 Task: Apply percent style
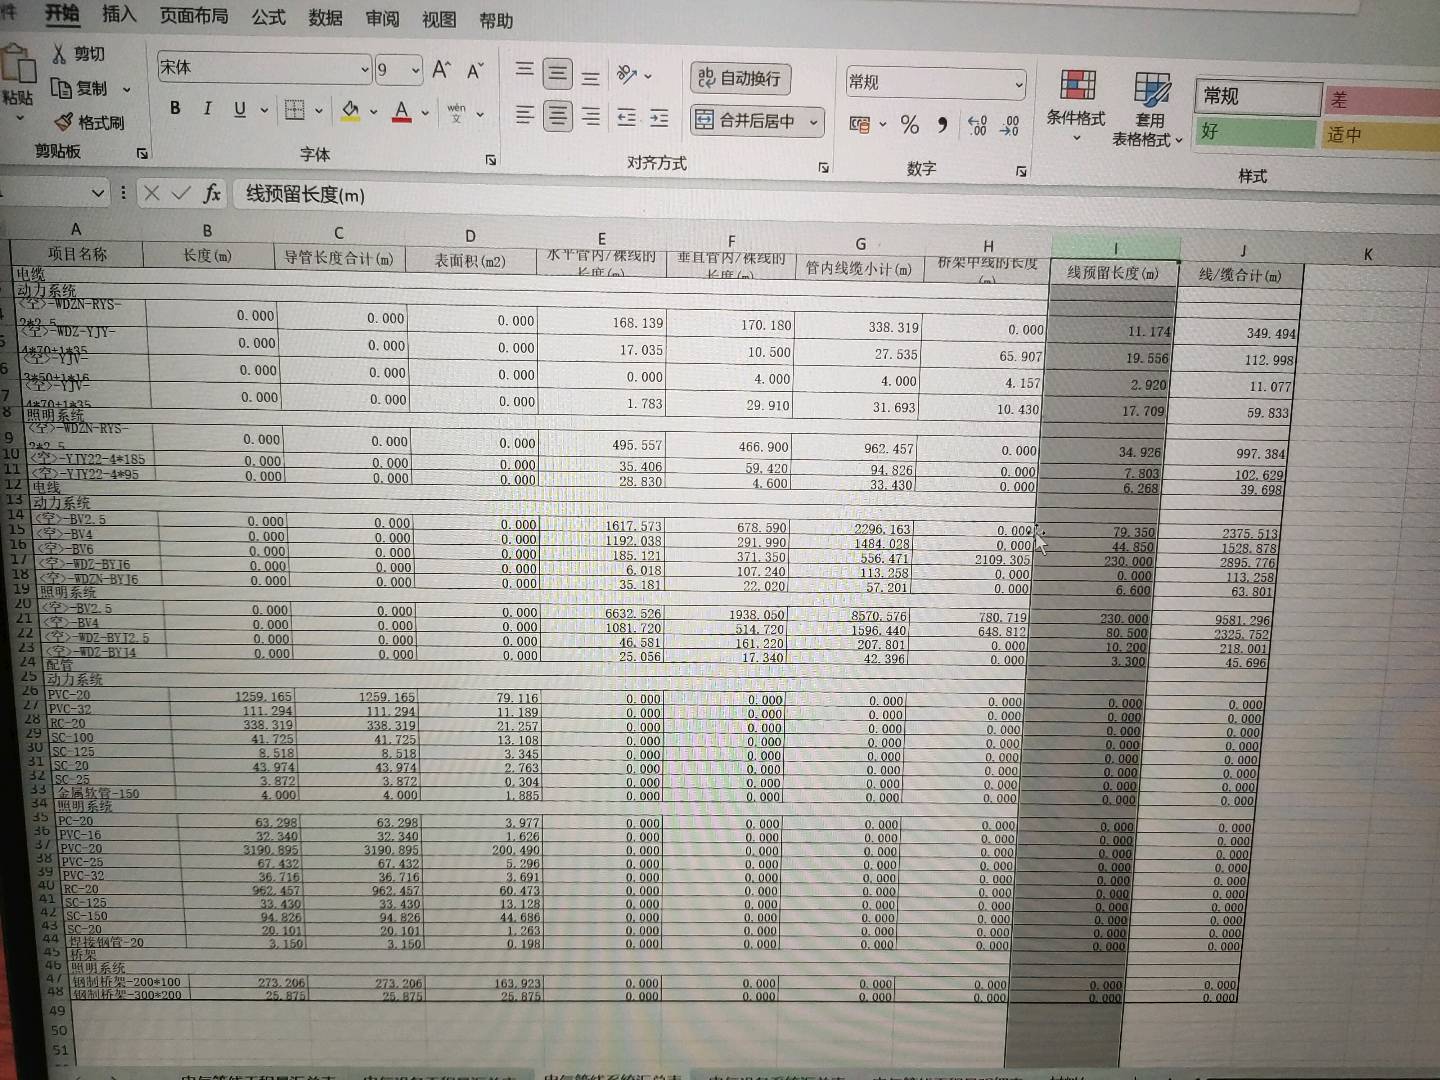point(909,124)
